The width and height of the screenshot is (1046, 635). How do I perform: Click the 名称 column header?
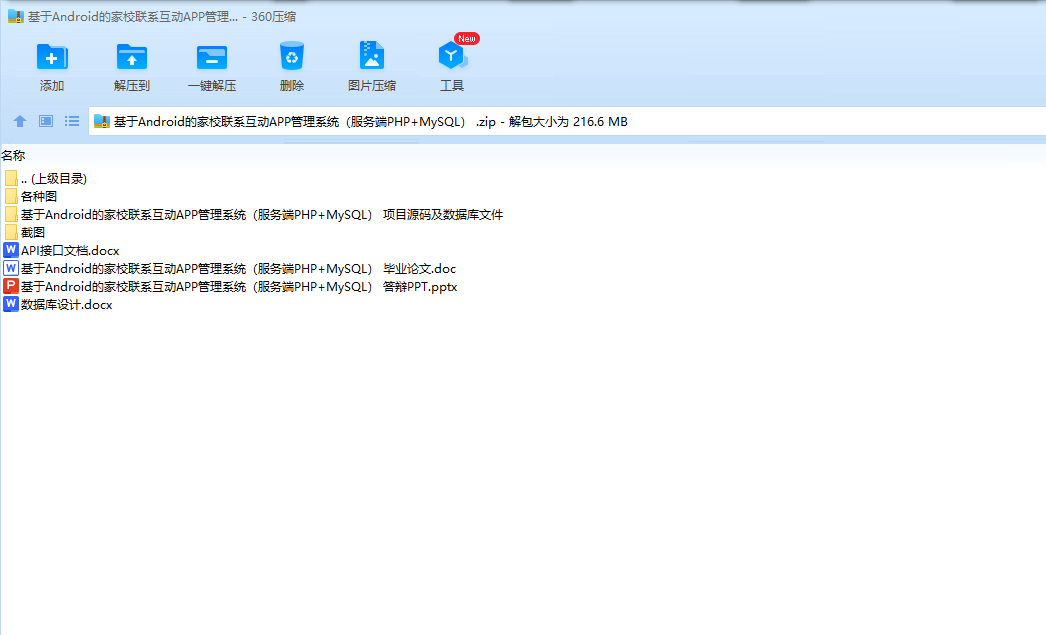13,155
